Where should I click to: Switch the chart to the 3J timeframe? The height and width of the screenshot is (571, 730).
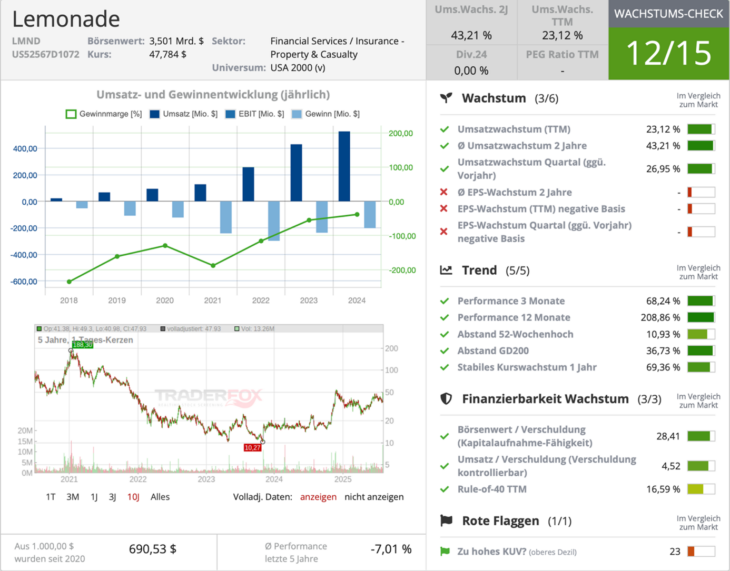[112, 497]
